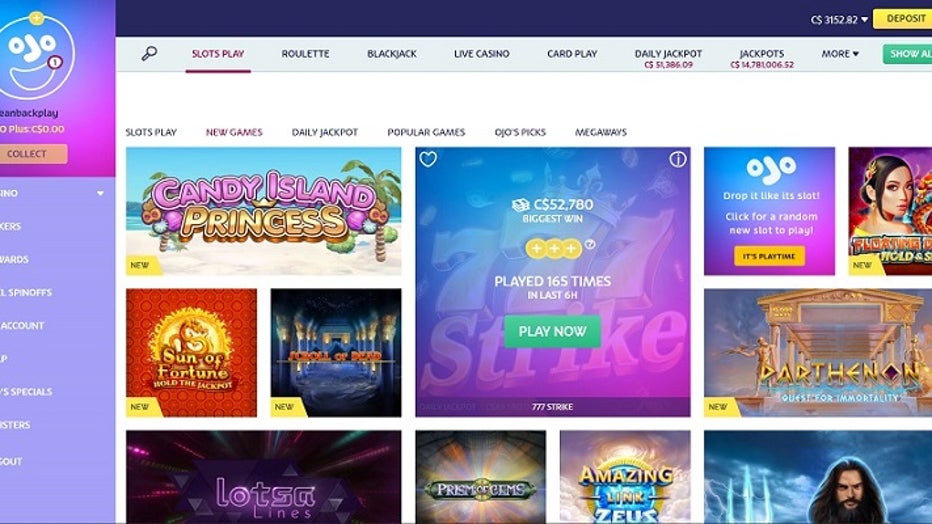The image size is (932, 524).
Task: Open the search magnifier icon
Action: [149, 53]
